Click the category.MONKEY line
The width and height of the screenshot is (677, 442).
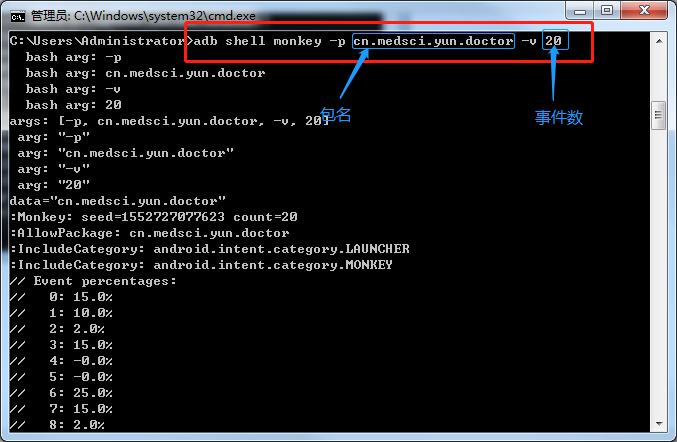(201, 265)
